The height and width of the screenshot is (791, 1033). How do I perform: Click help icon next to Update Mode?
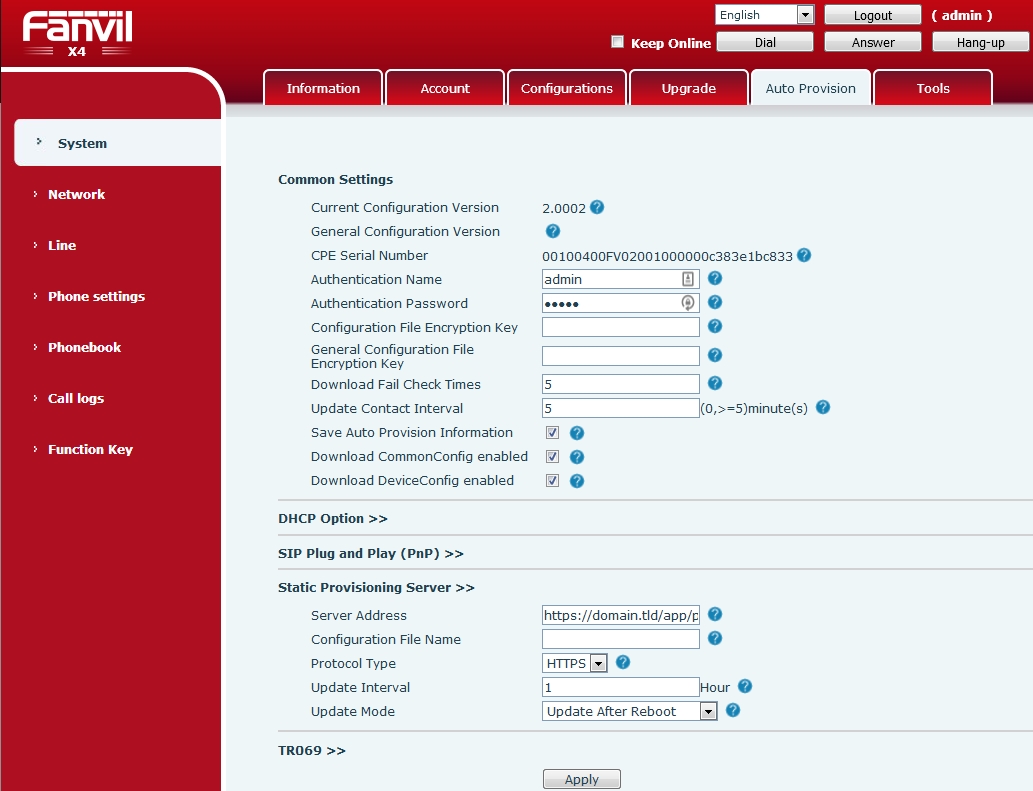click(733, 711)
